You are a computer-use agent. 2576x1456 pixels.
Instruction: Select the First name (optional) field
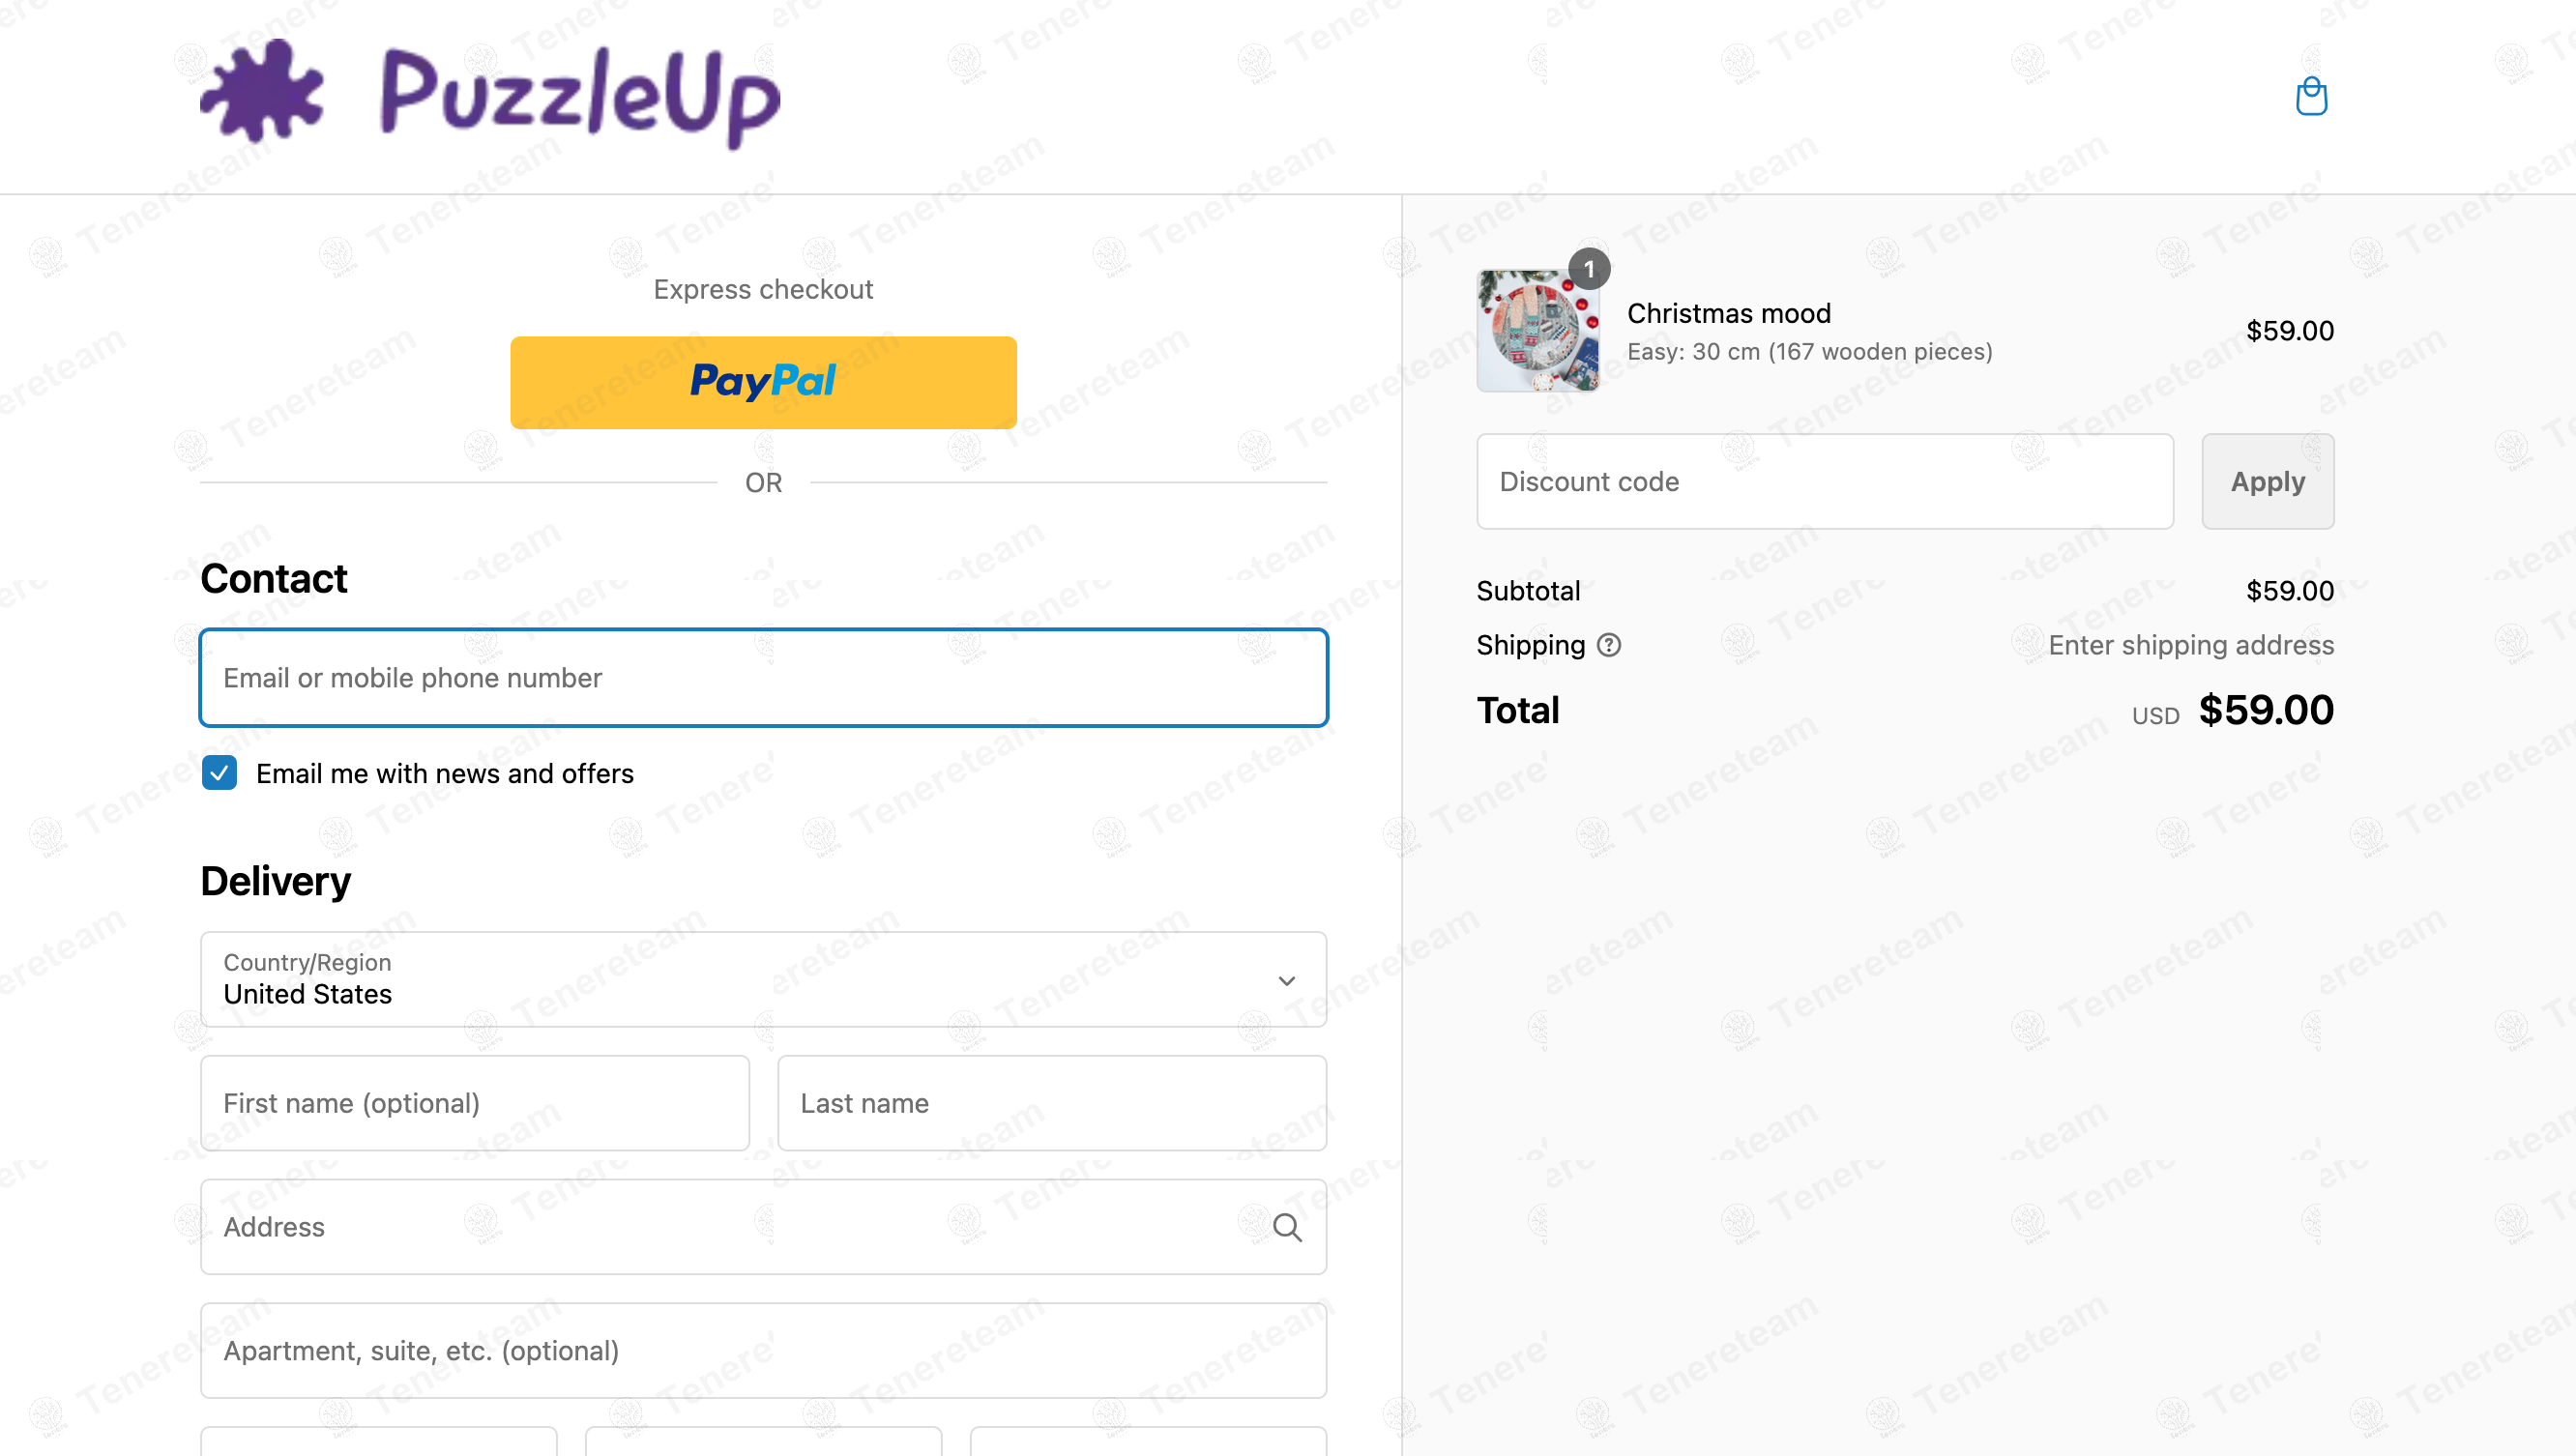click(474, 1103)
